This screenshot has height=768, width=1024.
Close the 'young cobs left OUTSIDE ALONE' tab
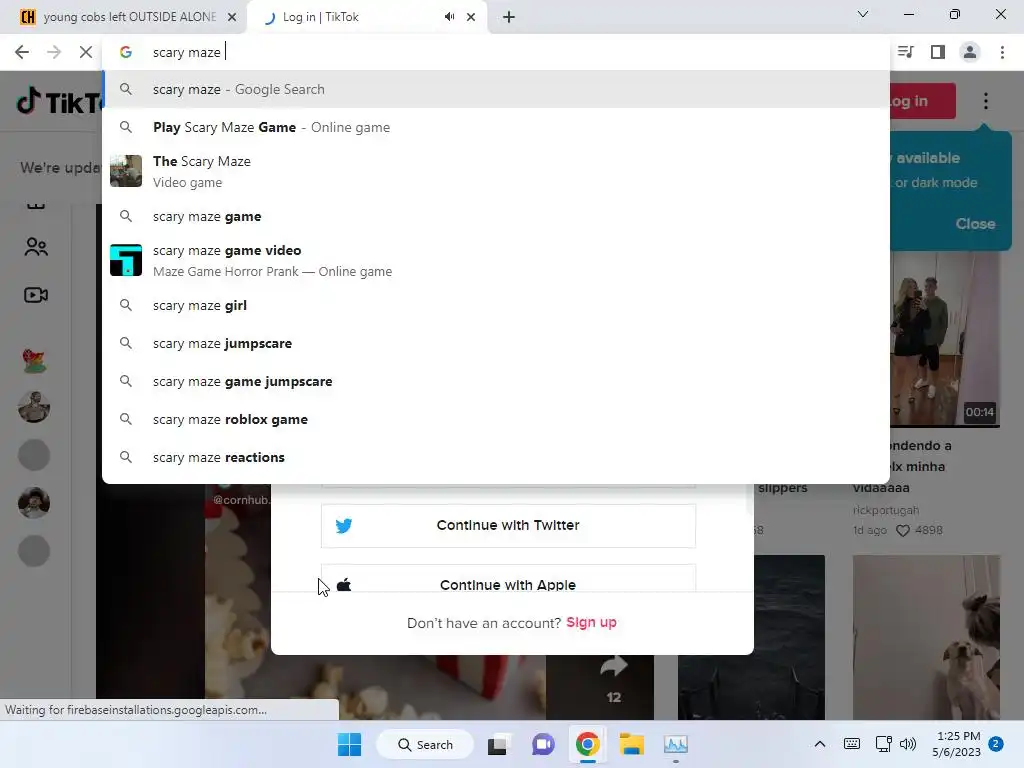pyautogui.click(x=232, y=17)
